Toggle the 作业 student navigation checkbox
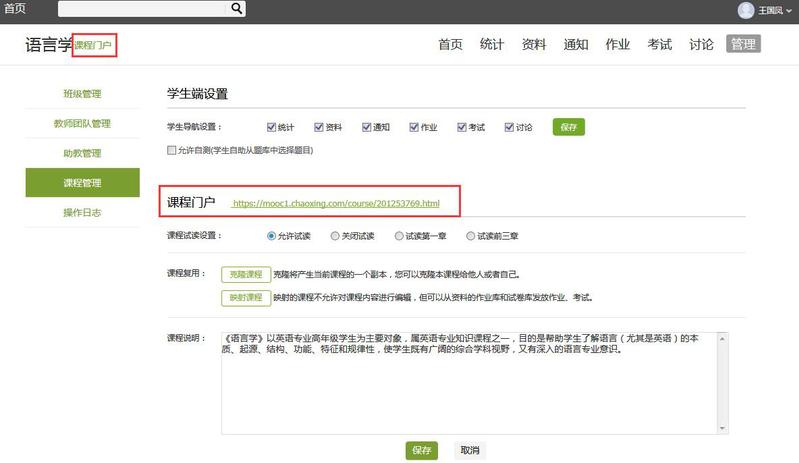This screenshot has height=463, width=799. [x=414, y=127]
